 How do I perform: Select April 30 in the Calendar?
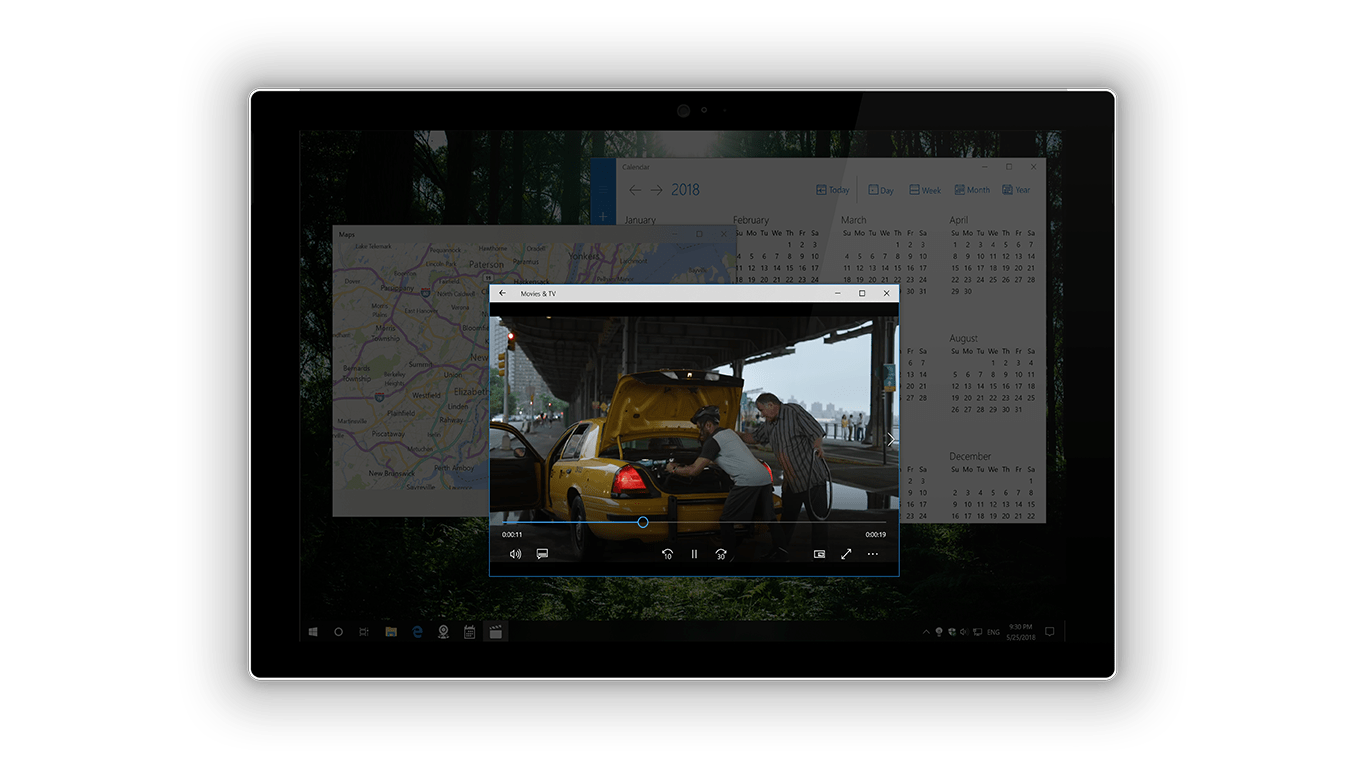(x=968, y=292)
